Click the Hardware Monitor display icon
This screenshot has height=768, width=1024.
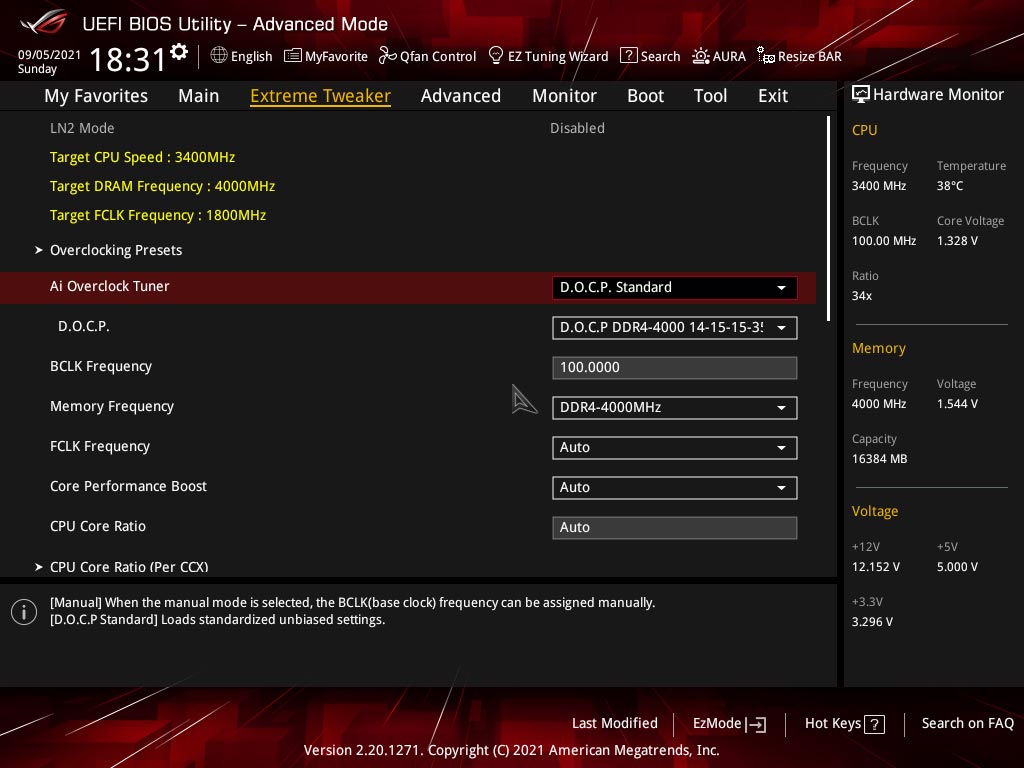click(x=861, y=94)
